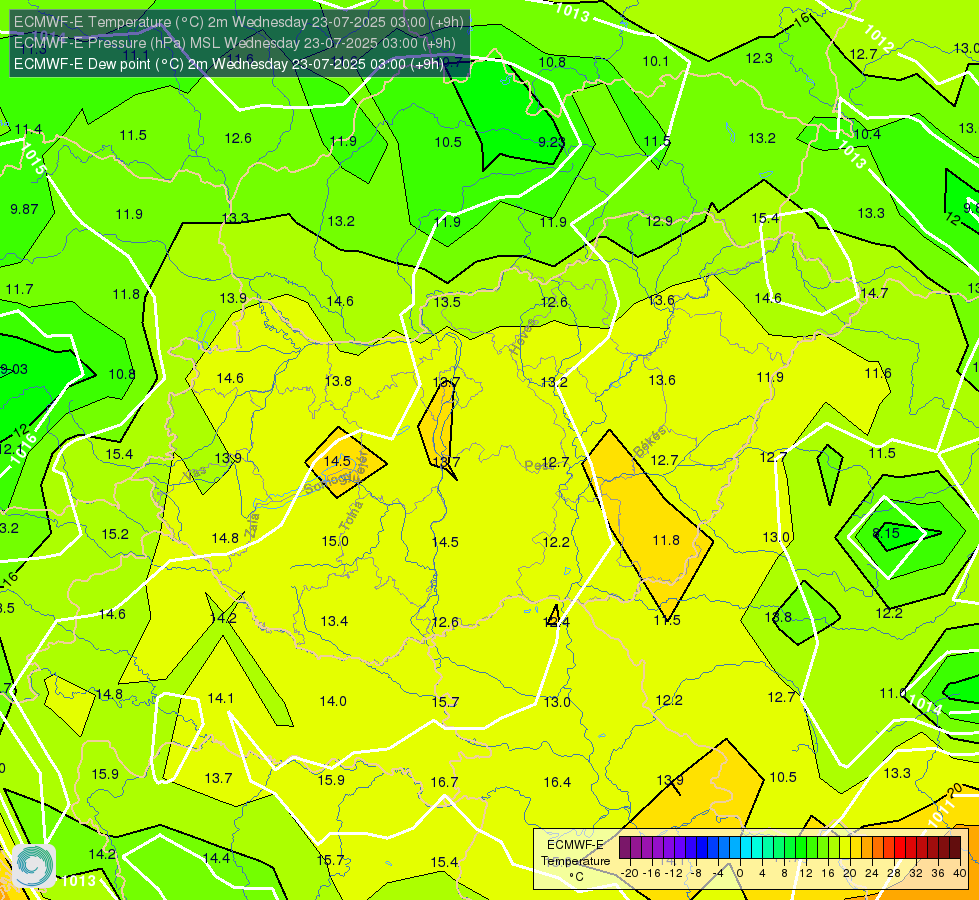
Task: Click the 10.4 dew point value
Action: 867,134
